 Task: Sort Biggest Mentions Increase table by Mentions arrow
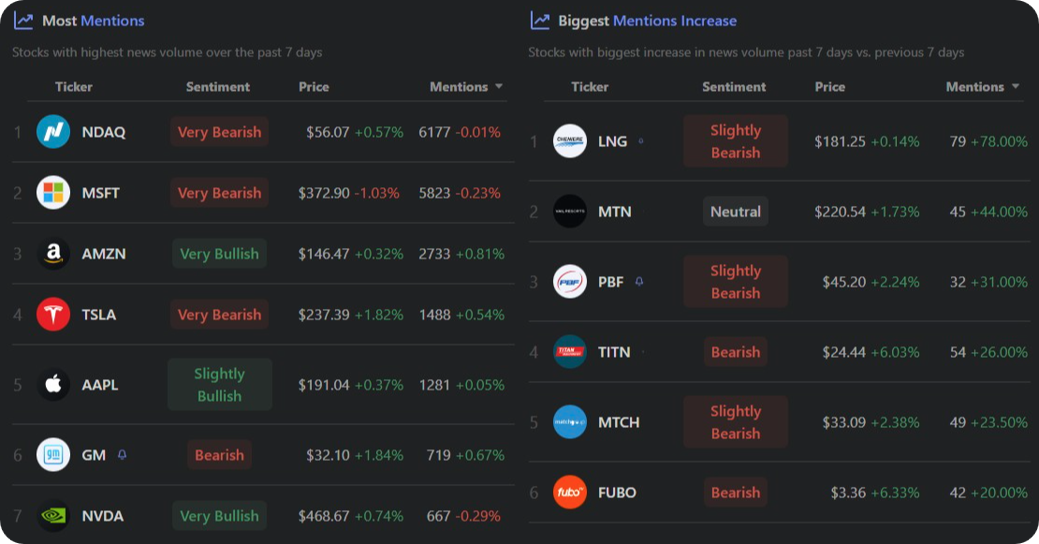1015,87
